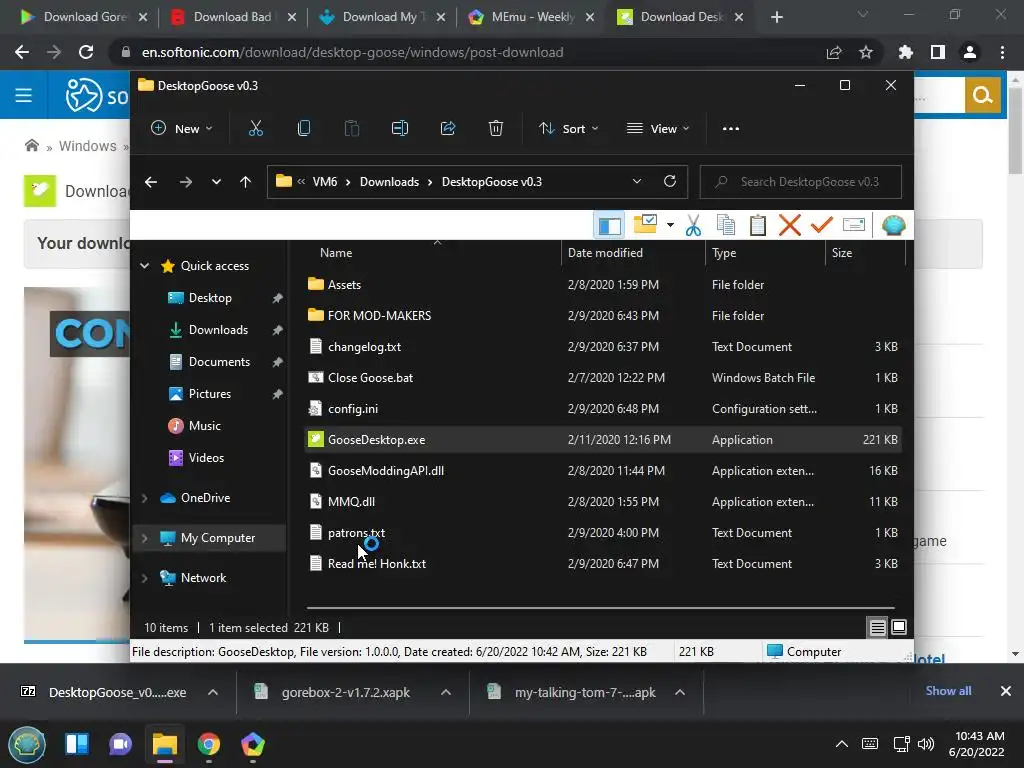Image resolution: width=1024 pixels, height=768 pixels.
Task: Click Downloads in the breadcrumb path
Action: pos(389,182)
